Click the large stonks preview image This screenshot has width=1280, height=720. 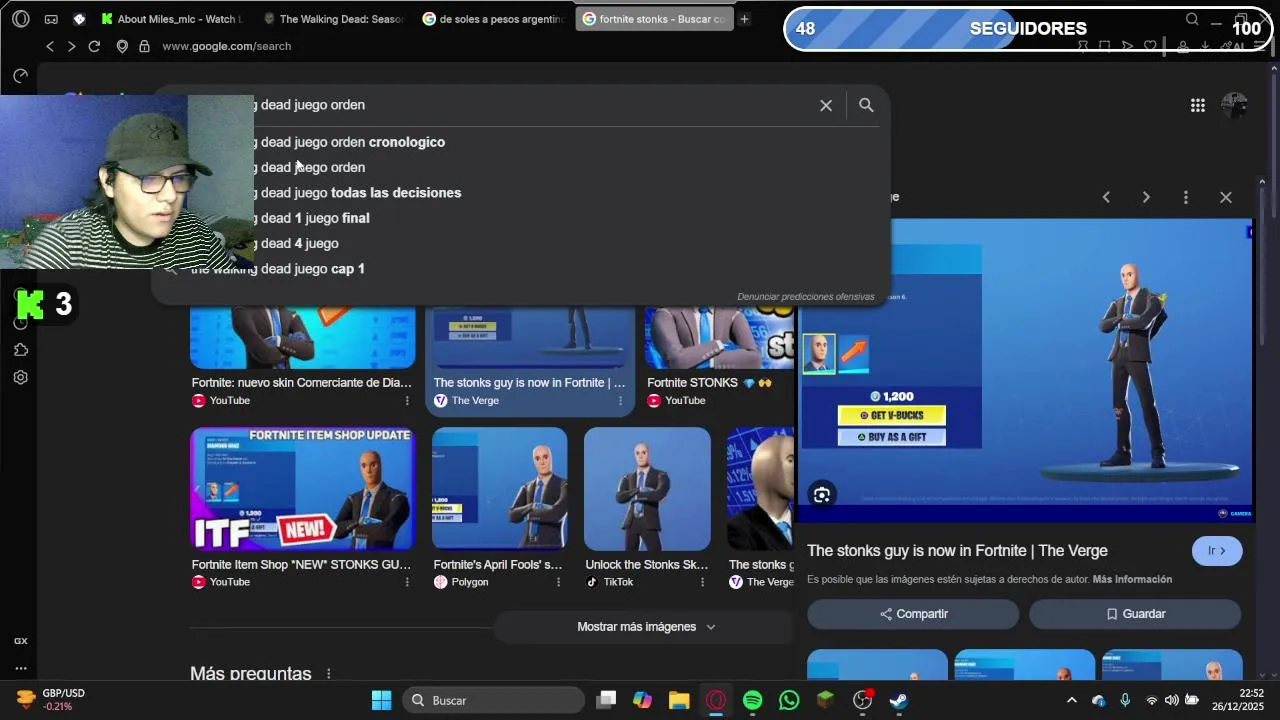coord(1025,370)
